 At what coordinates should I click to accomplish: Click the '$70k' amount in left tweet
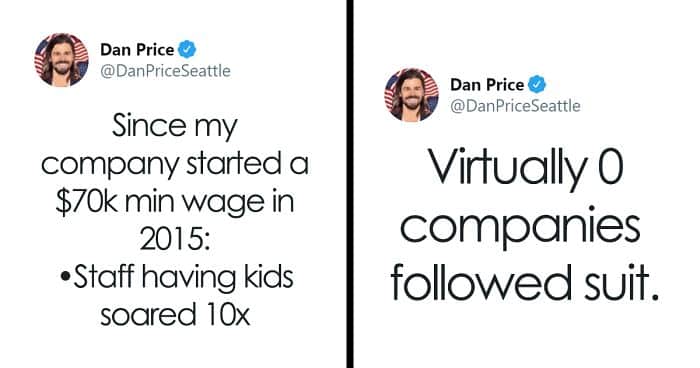[86, 202]
